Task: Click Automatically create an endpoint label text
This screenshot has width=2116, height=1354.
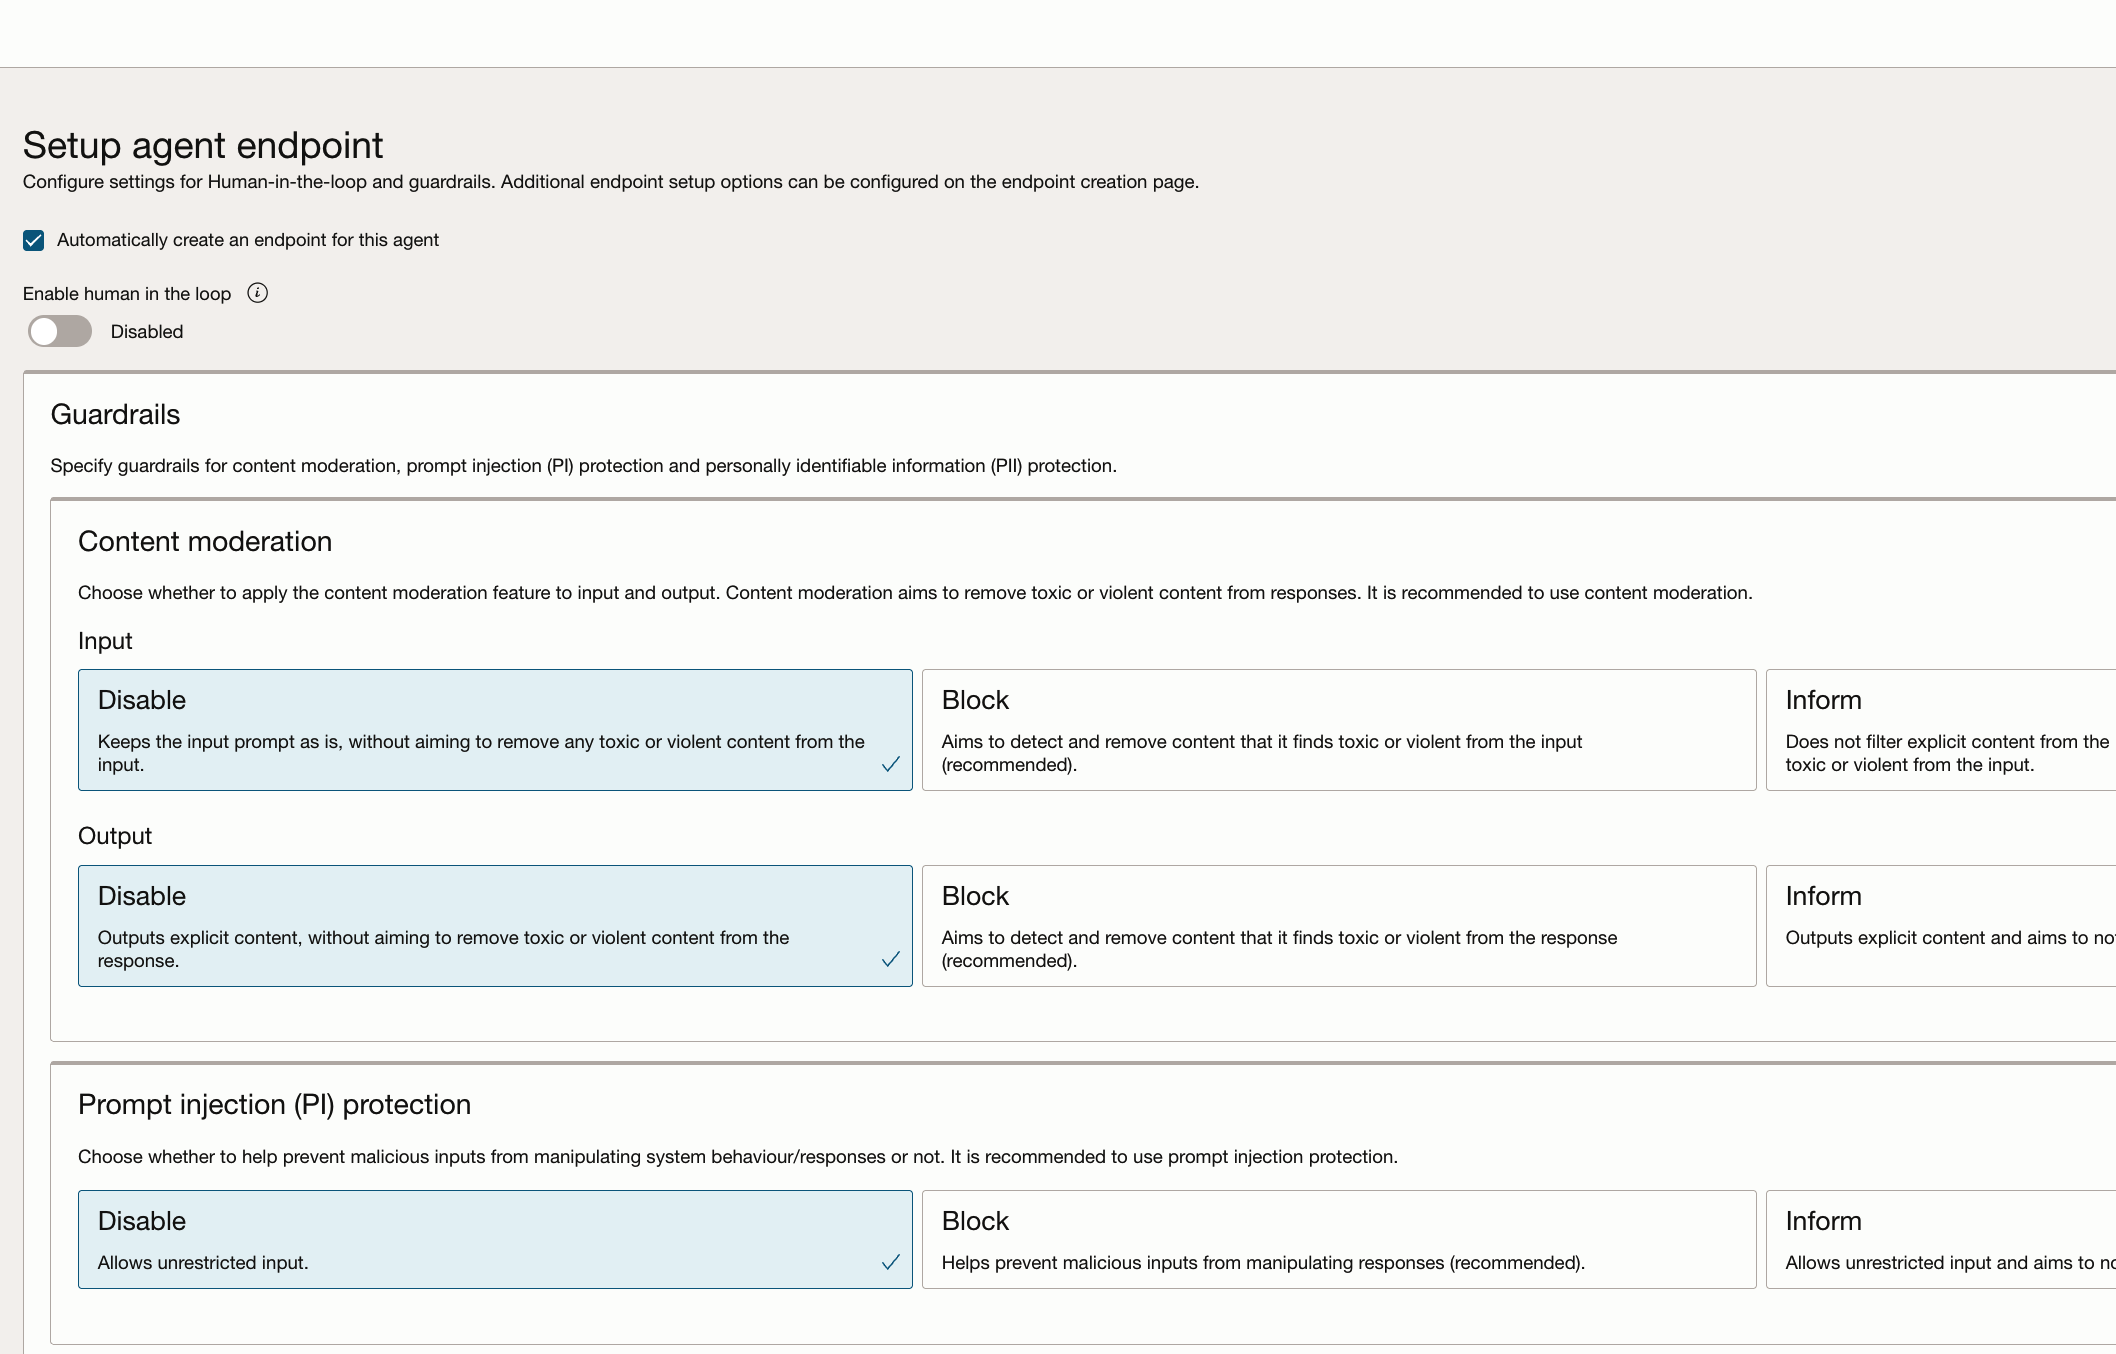Action: (x=248, y=240)
